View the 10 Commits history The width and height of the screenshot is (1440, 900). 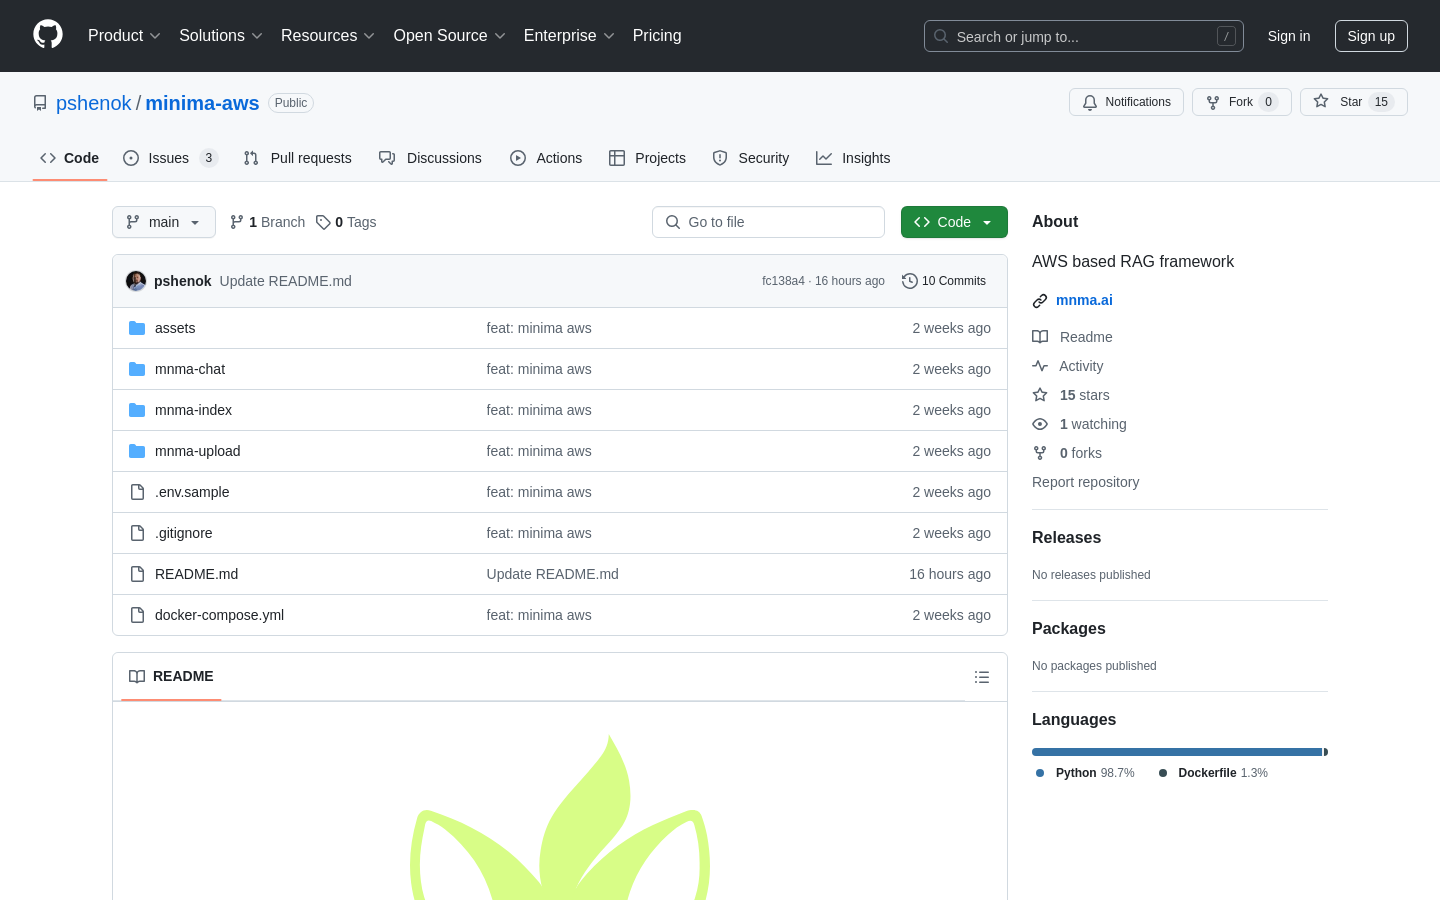click(x=944, y=281)
